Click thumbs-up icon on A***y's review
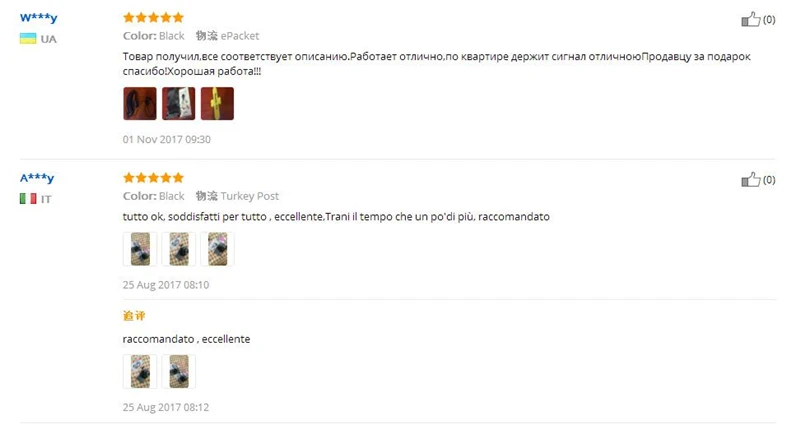 (751, 180)
